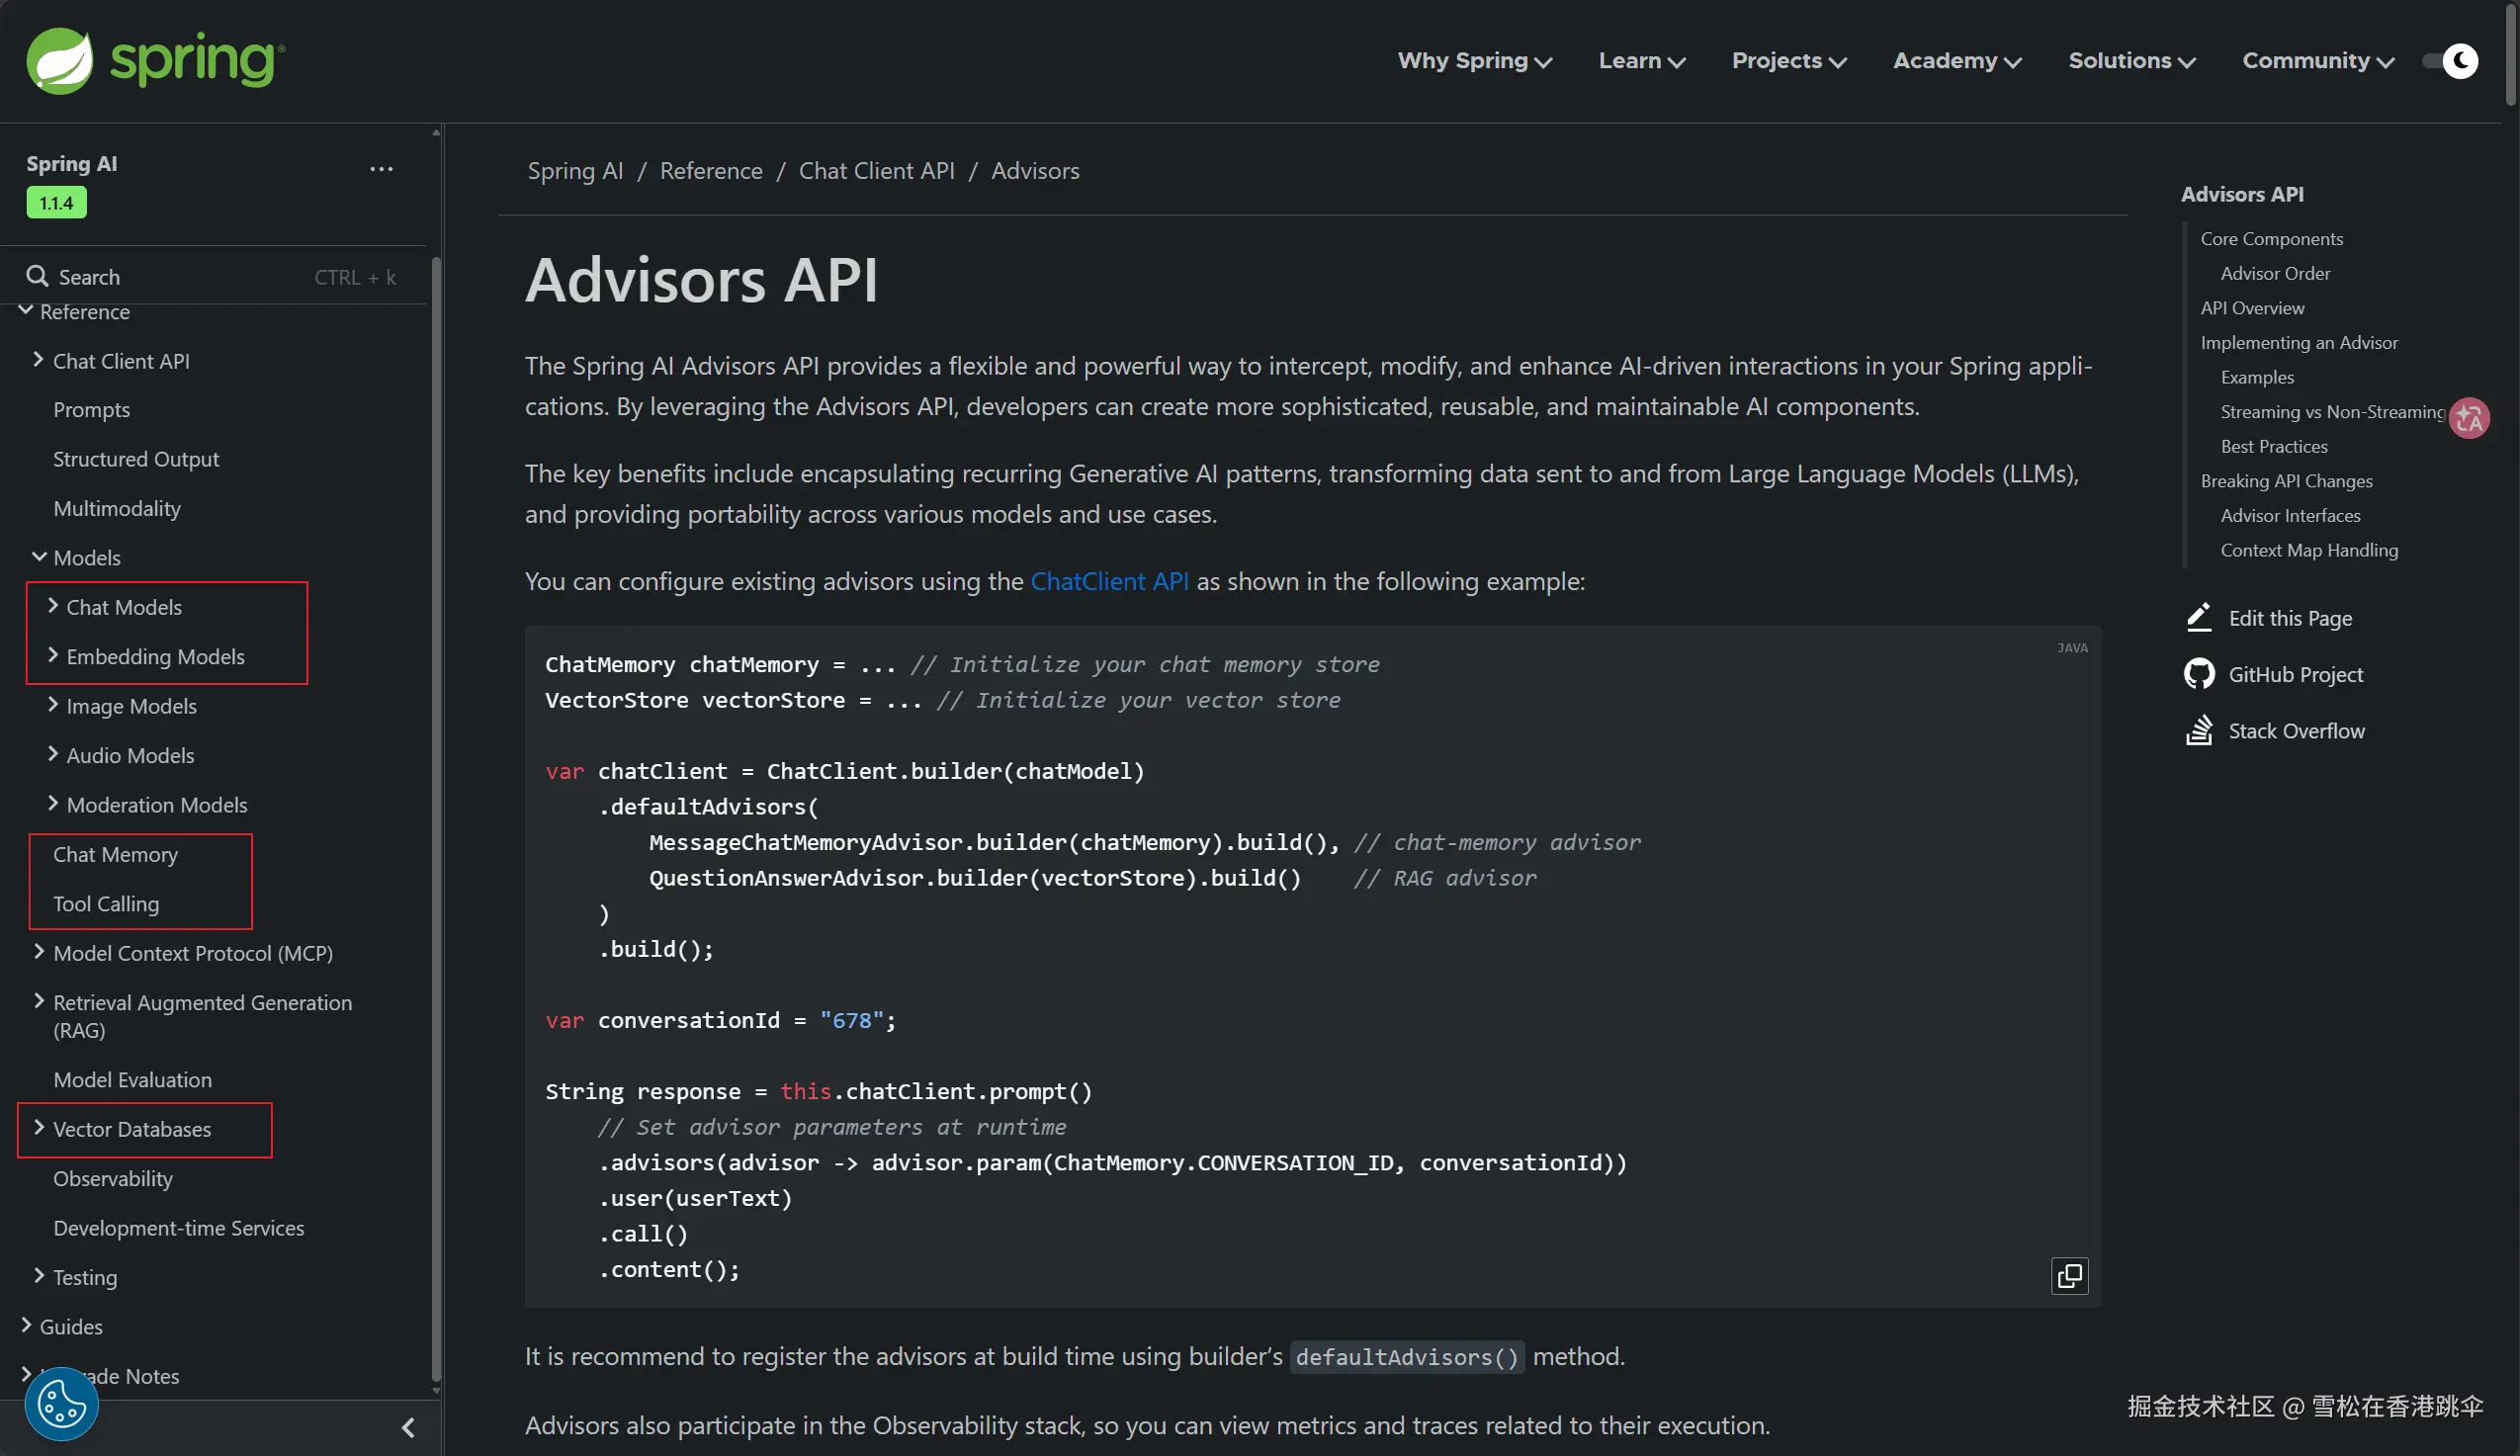Click the Spring leaf logo

(x=60, y=61)
